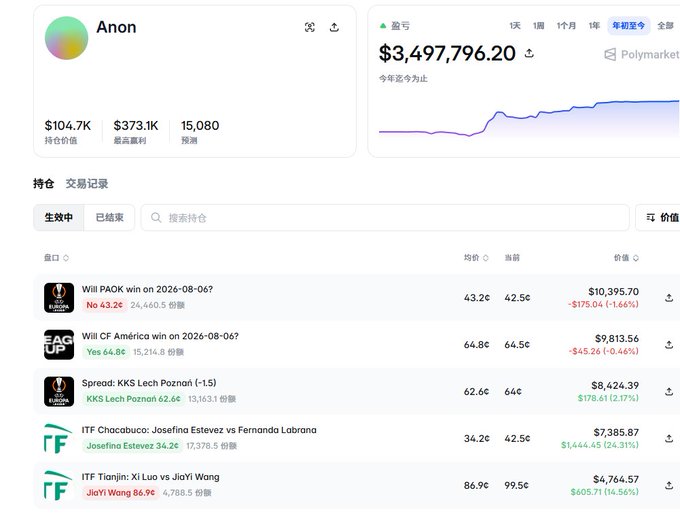Select the 1周 time range

(538, 26)
